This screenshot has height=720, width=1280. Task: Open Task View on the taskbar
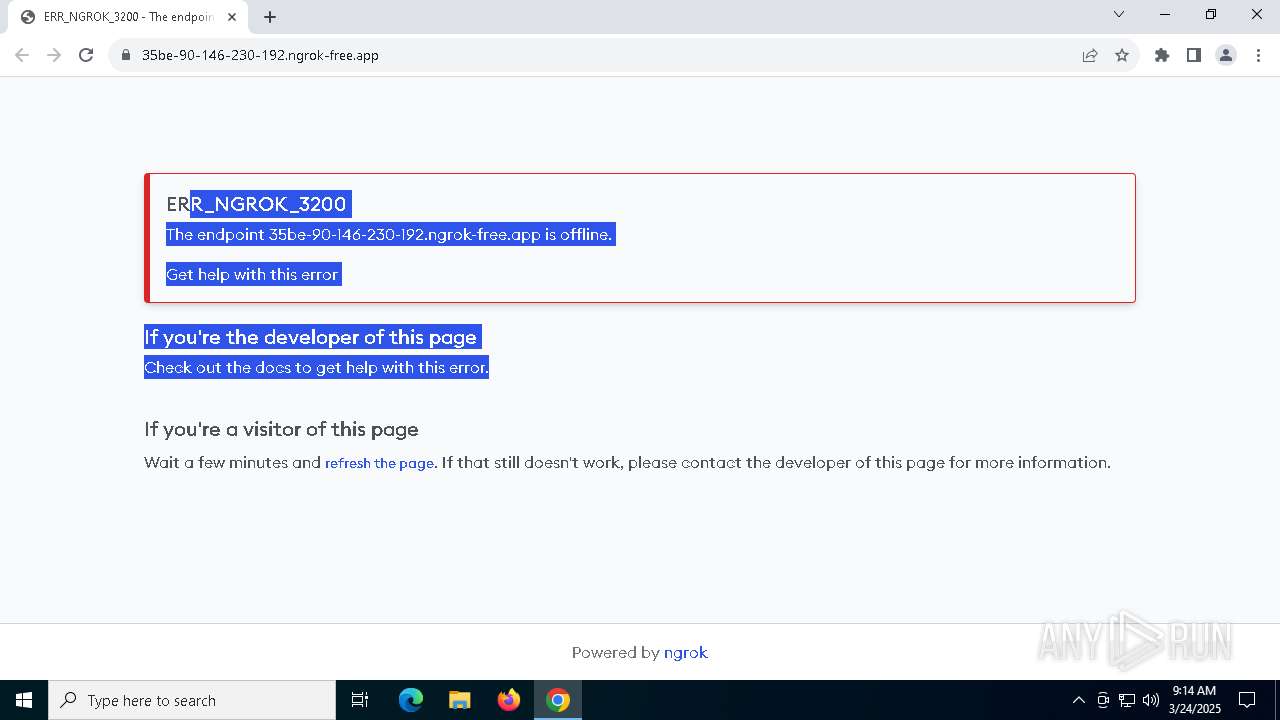360,700
